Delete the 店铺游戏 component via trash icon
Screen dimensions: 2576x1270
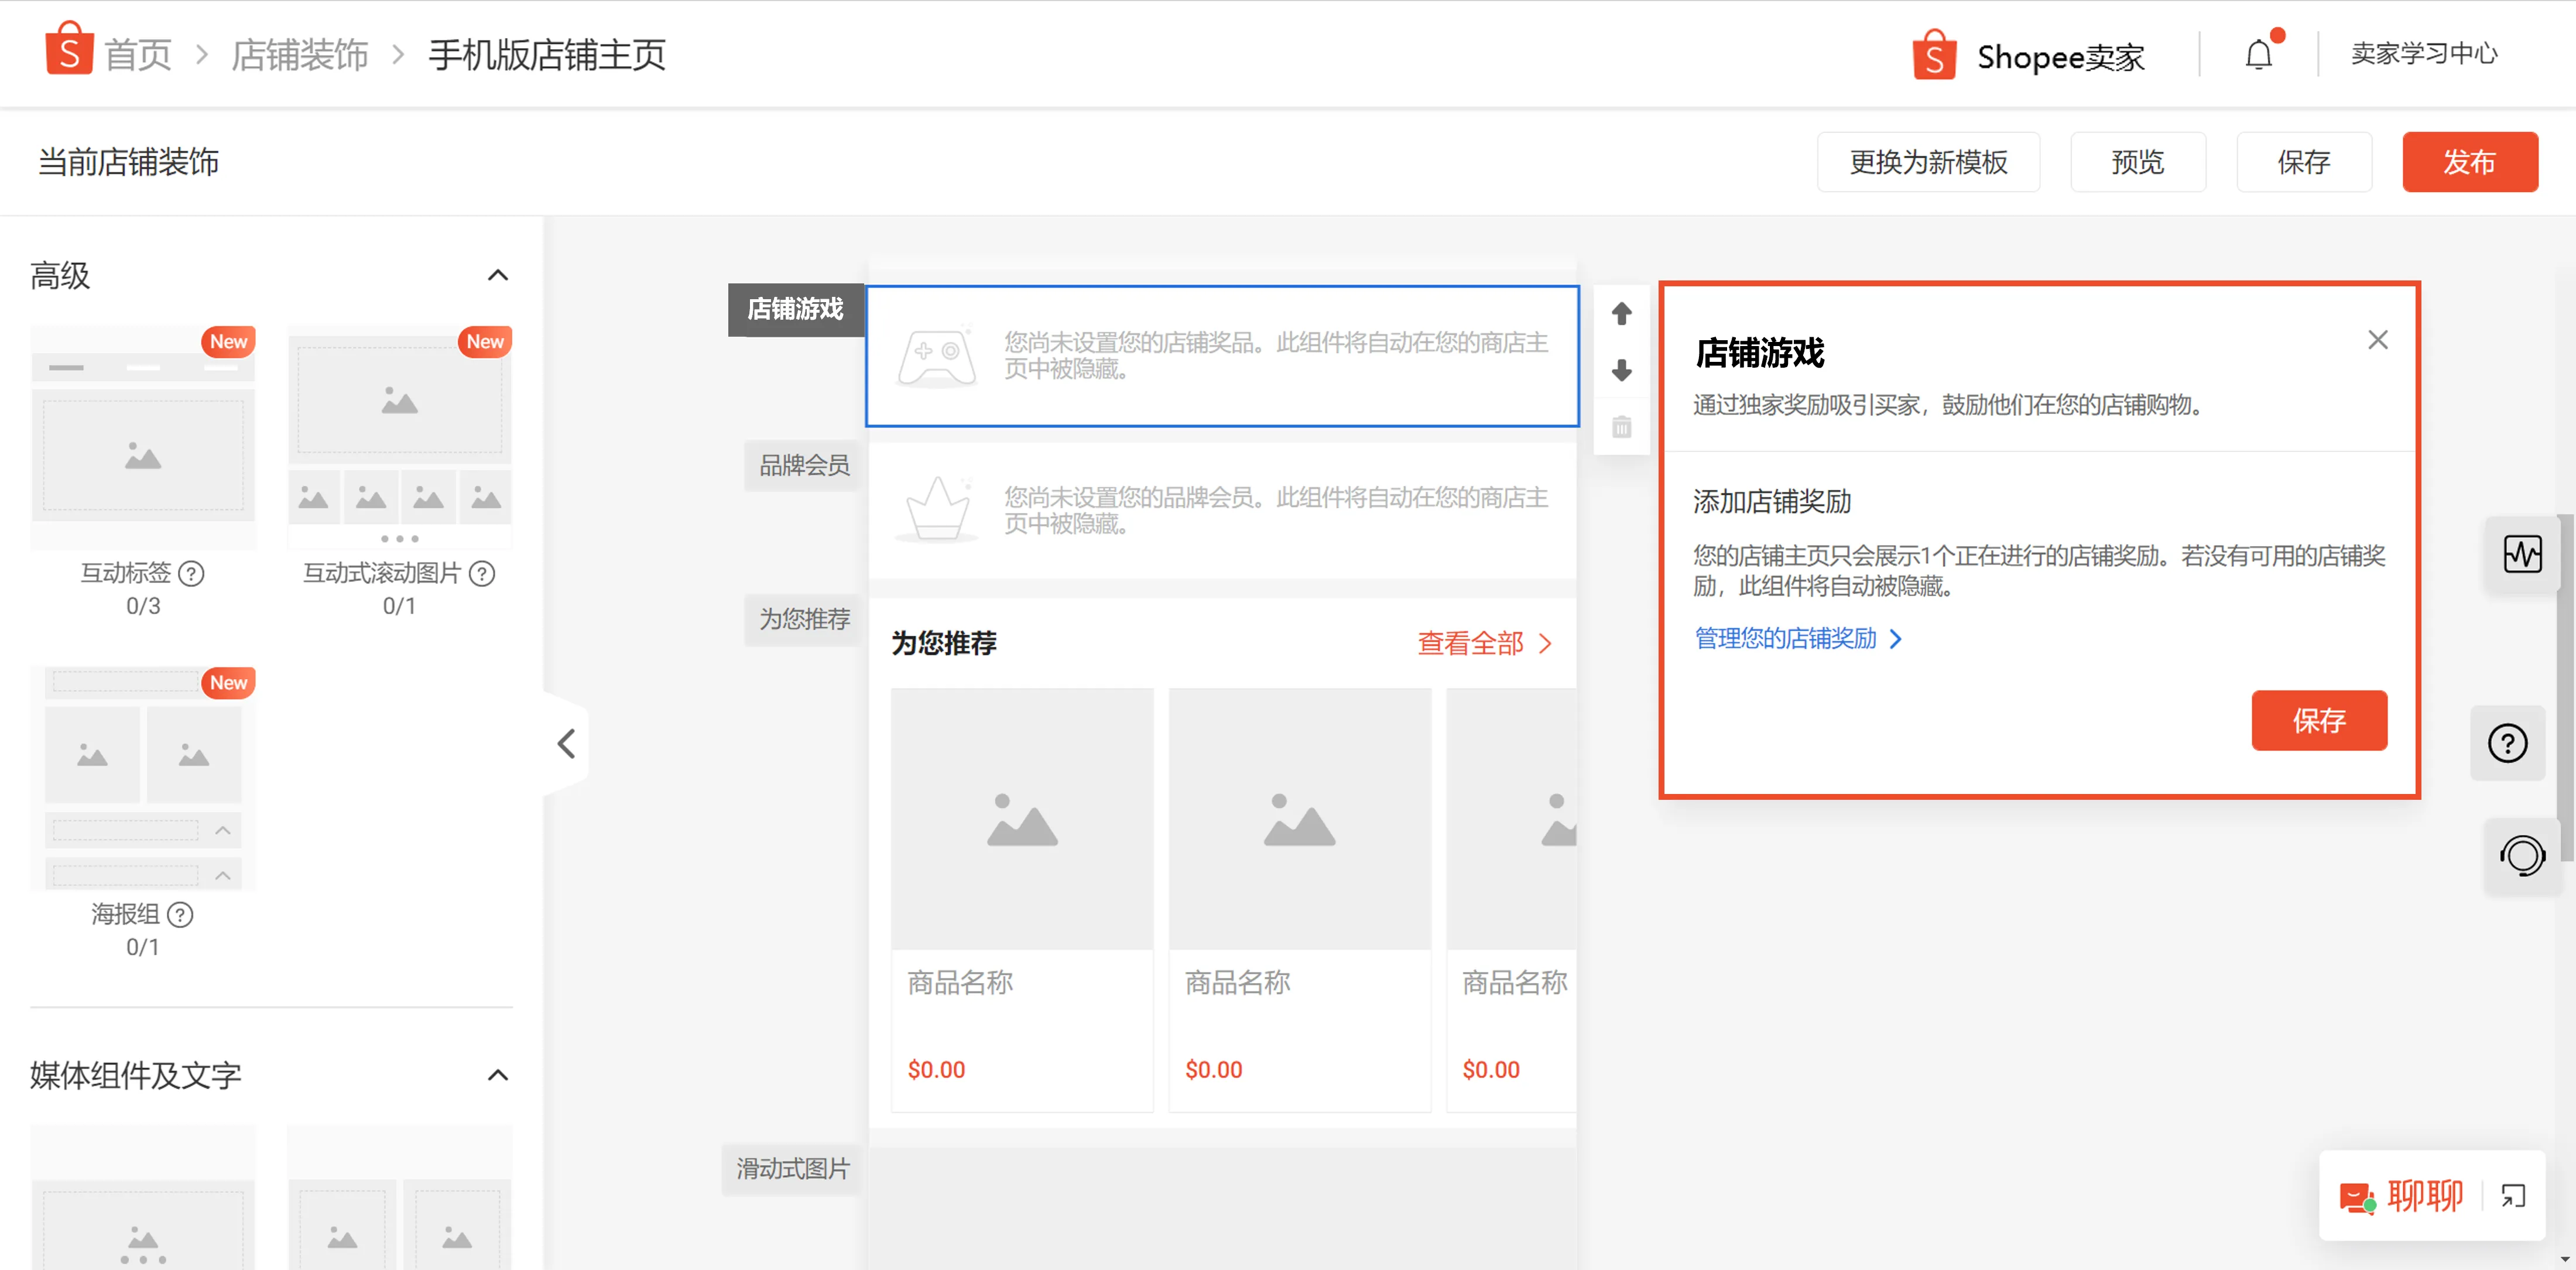coord(1621,427)
